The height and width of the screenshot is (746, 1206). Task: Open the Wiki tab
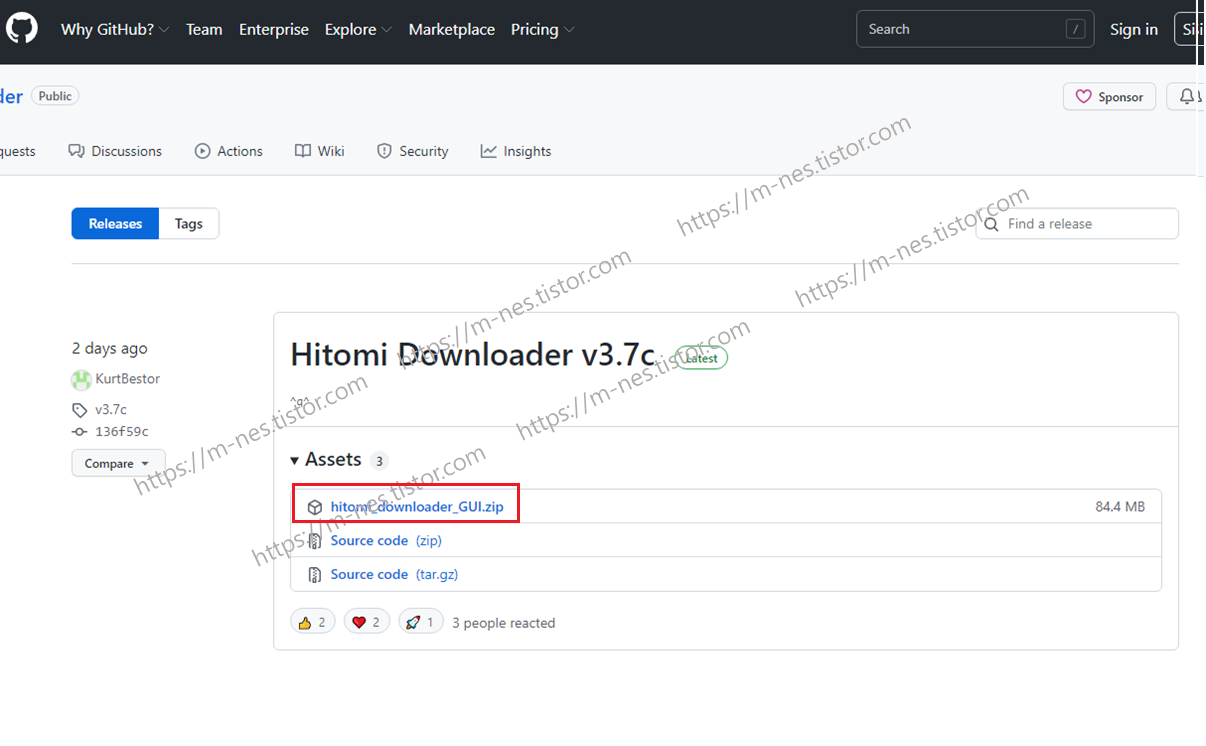pos(320,151)
